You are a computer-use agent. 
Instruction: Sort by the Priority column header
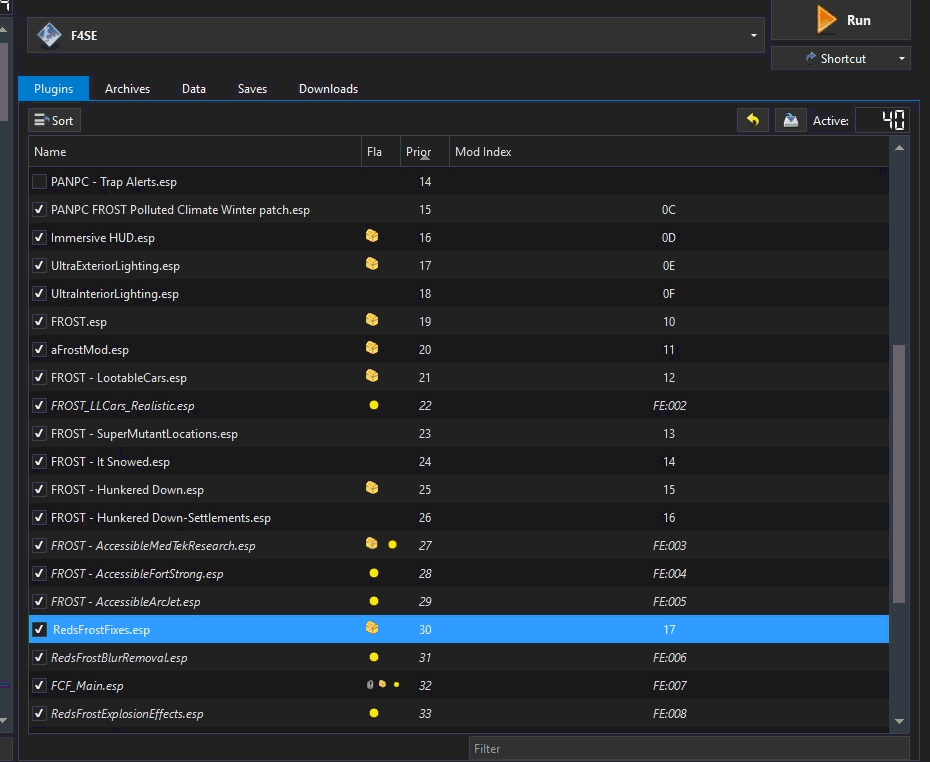[x=419, y=152]
